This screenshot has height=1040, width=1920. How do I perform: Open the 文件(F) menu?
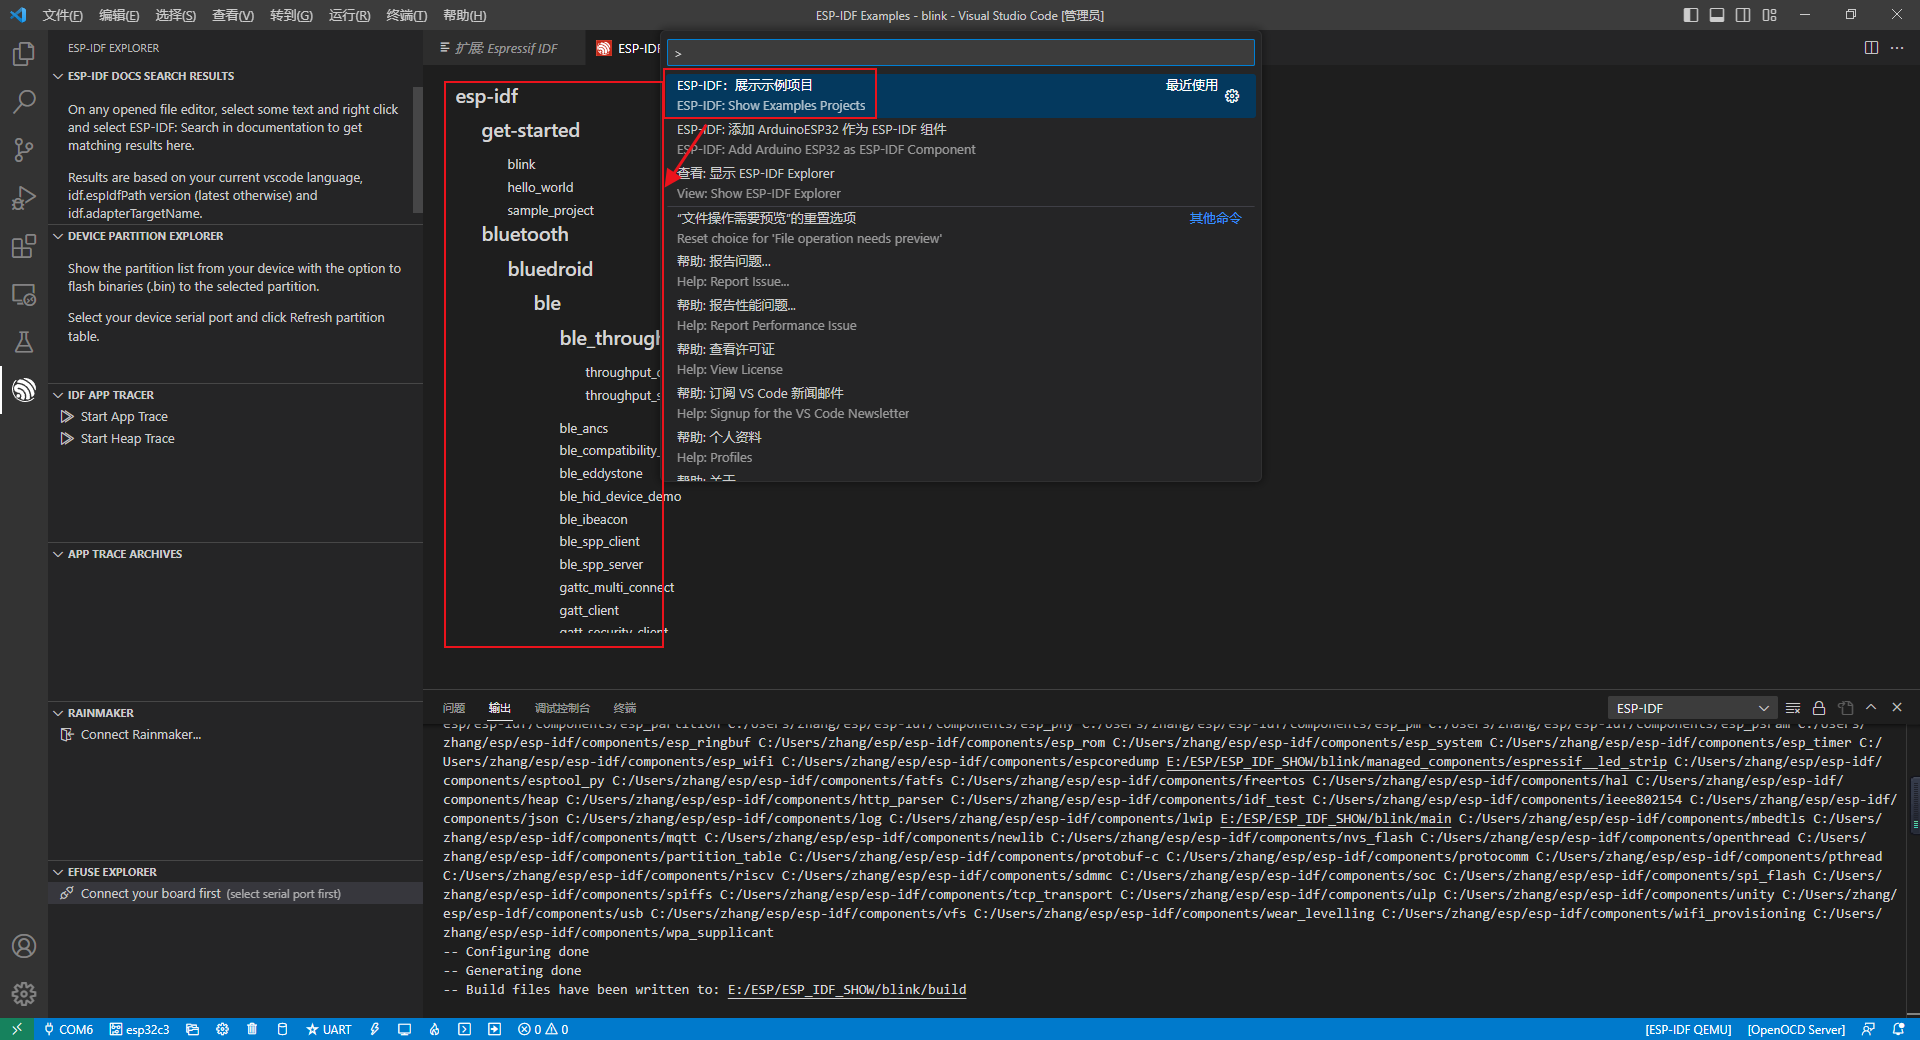62,15
